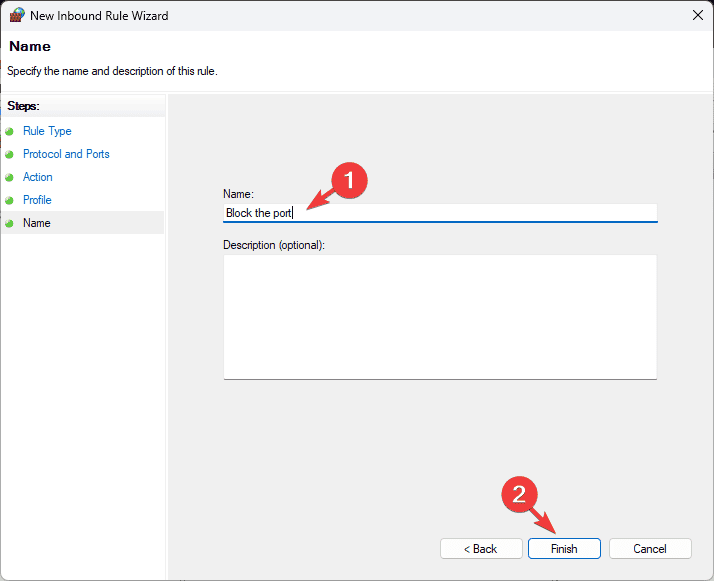This screenshot has width=714, height=581.
Task: Click the firewall wizard title bar icon
Action: [17, 15]
